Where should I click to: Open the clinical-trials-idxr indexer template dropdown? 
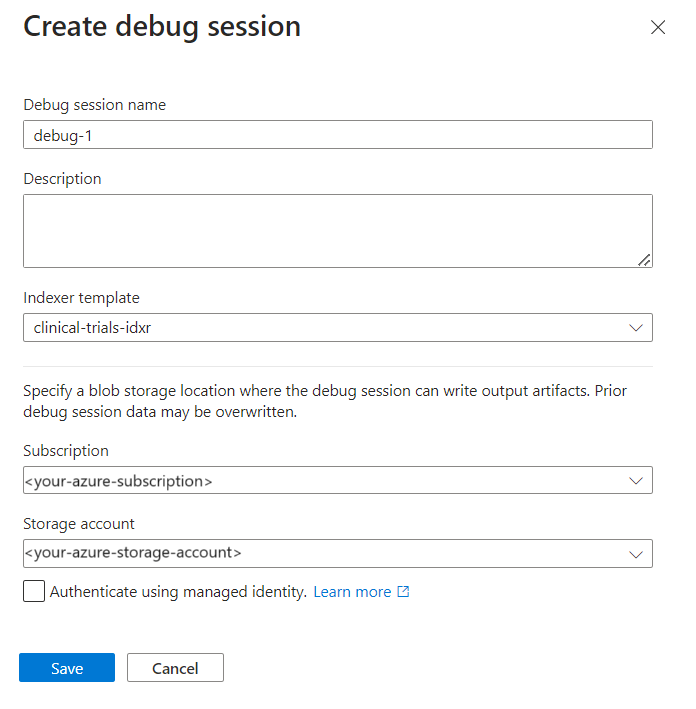click(338, 327)
